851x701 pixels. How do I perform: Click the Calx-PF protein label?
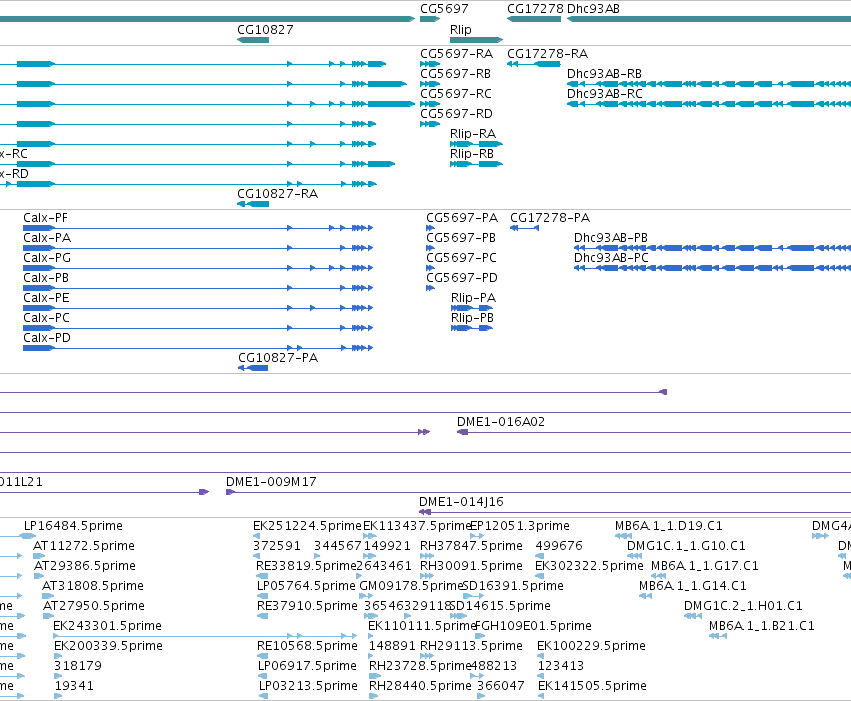(x=46, y=218)
